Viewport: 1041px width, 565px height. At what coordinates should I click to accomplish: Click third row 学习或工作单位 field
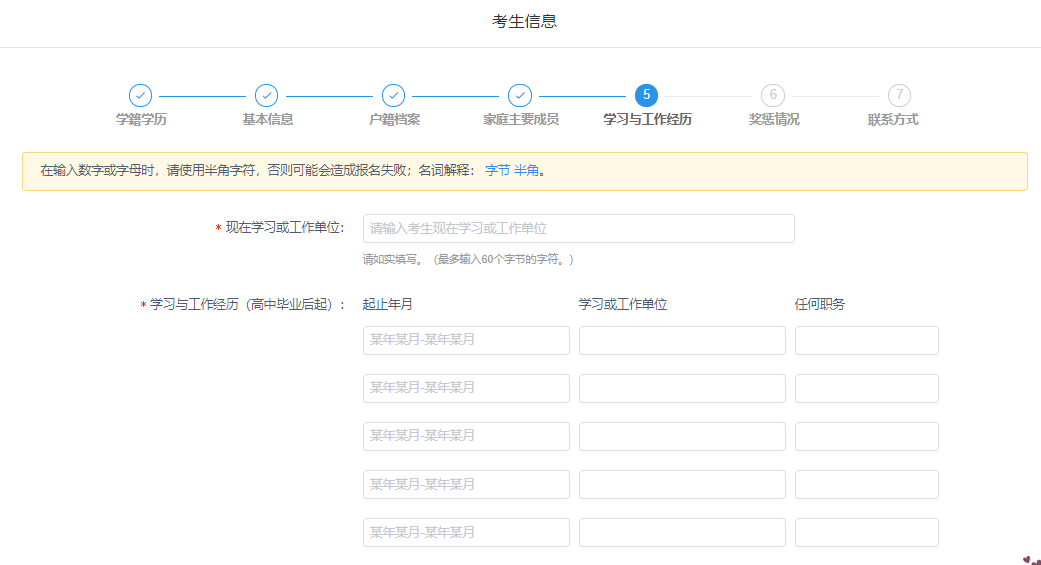point(682,436)
